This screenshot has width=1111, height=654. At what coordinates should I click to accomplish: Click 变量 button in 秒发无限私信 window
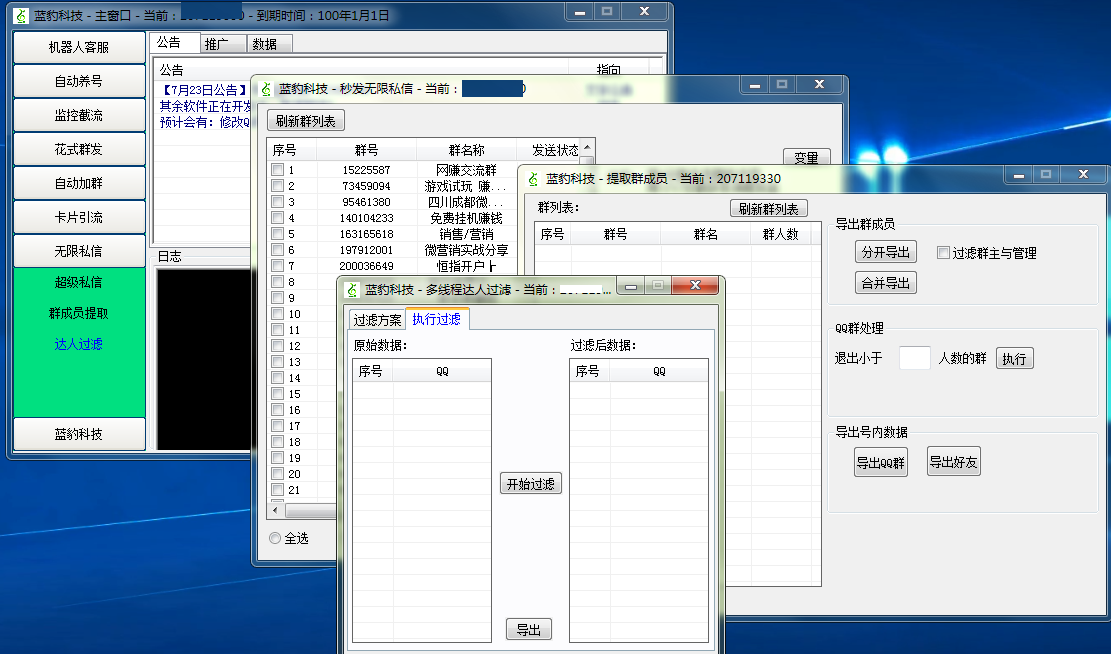(x=806, y=157)
